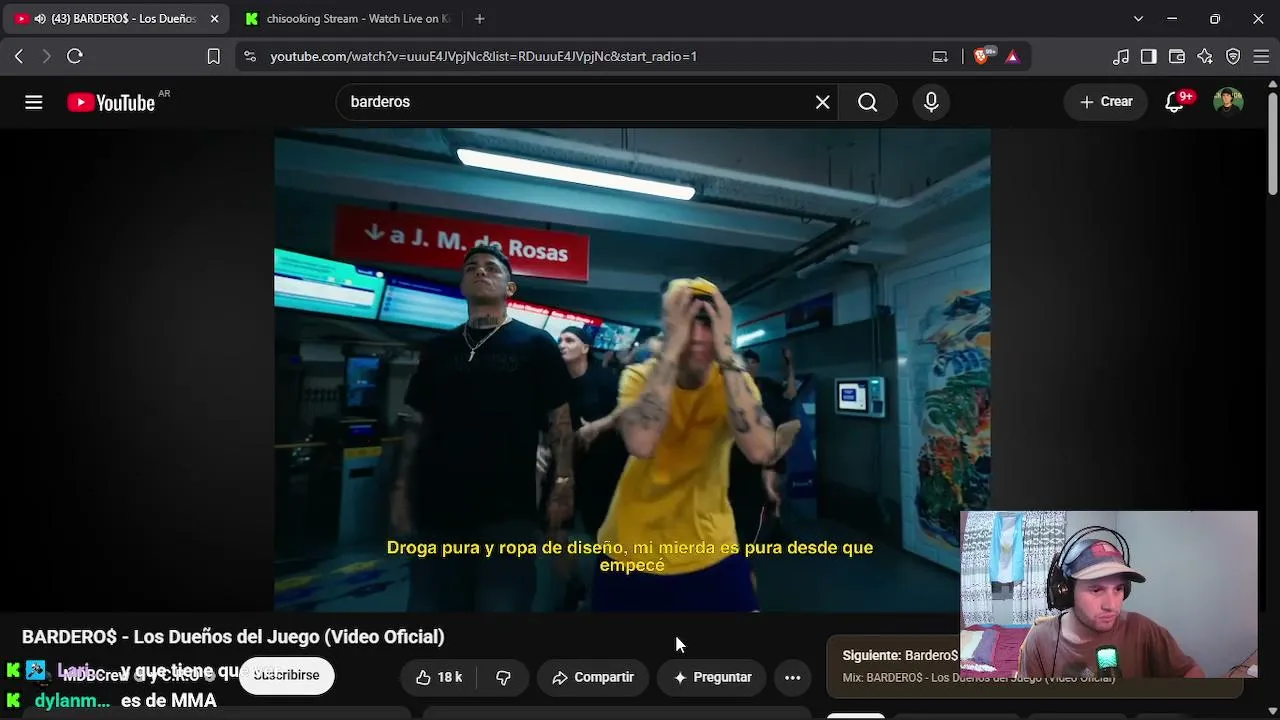Open the browser main menu

[1261, 56]
